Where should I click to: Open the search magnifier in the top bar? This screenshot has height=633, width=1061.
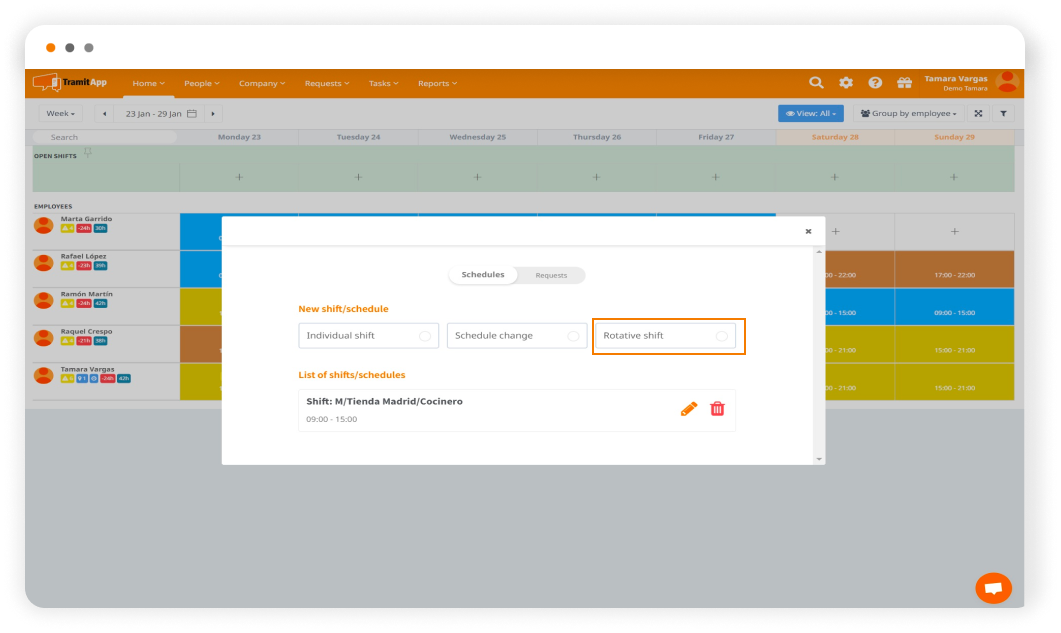[816, 83]
